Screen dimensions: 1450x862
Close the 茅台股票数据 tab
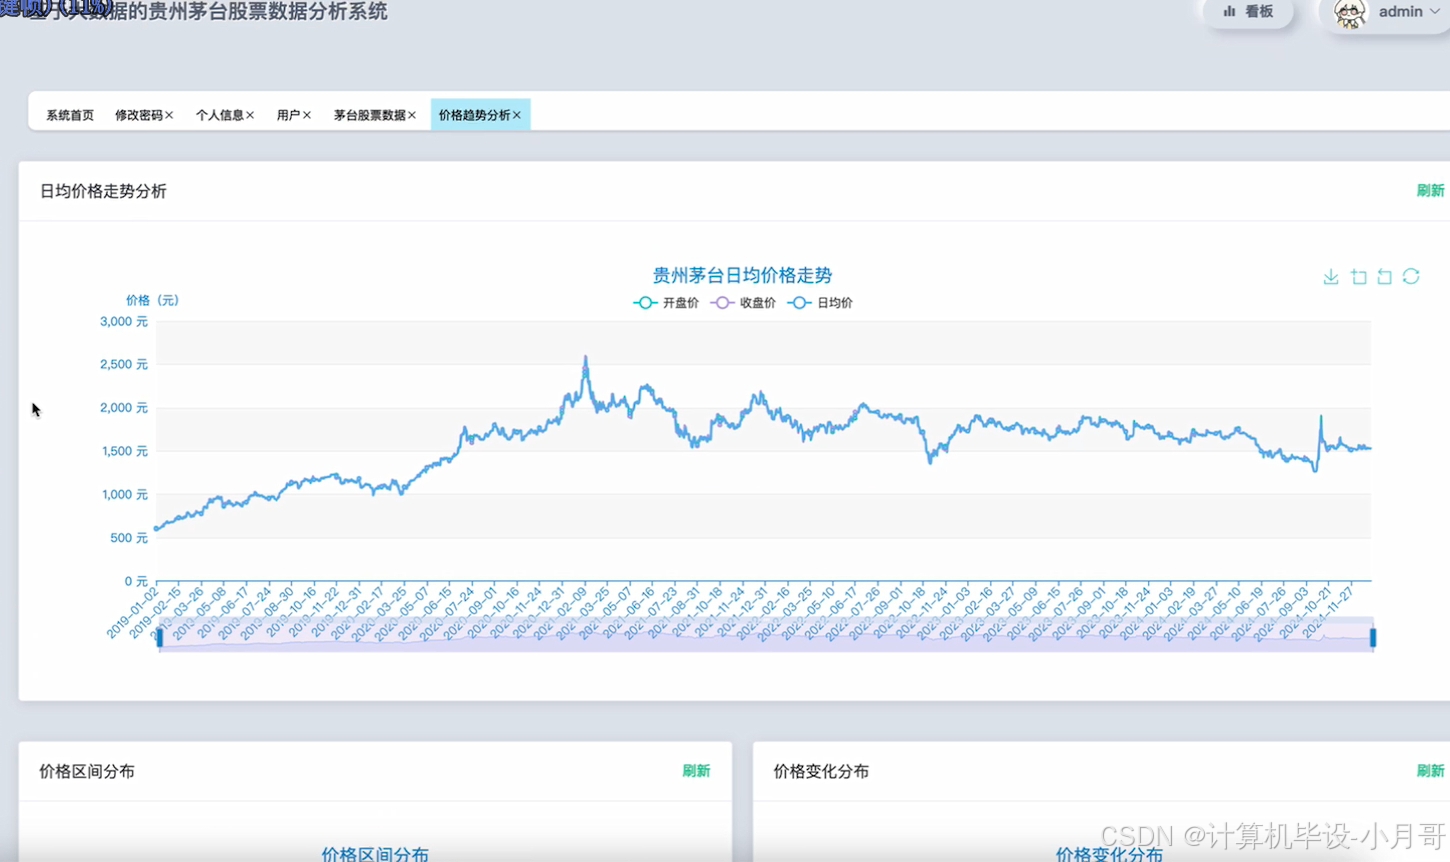tap(412, 115)
